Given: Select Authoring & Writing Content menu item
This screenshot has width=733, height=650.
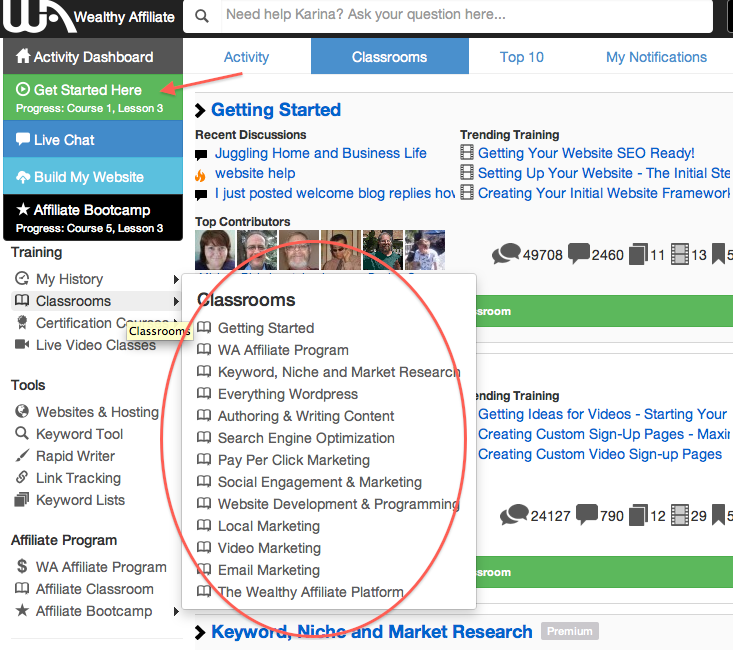Looking at the screenshot, I should pyautogui.click(x=306, y=416).
